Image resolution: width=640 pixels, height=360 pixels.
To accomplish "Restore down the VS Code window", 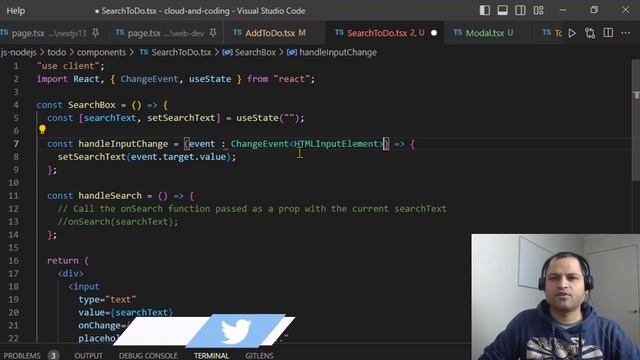I will (x=594, y=10).
